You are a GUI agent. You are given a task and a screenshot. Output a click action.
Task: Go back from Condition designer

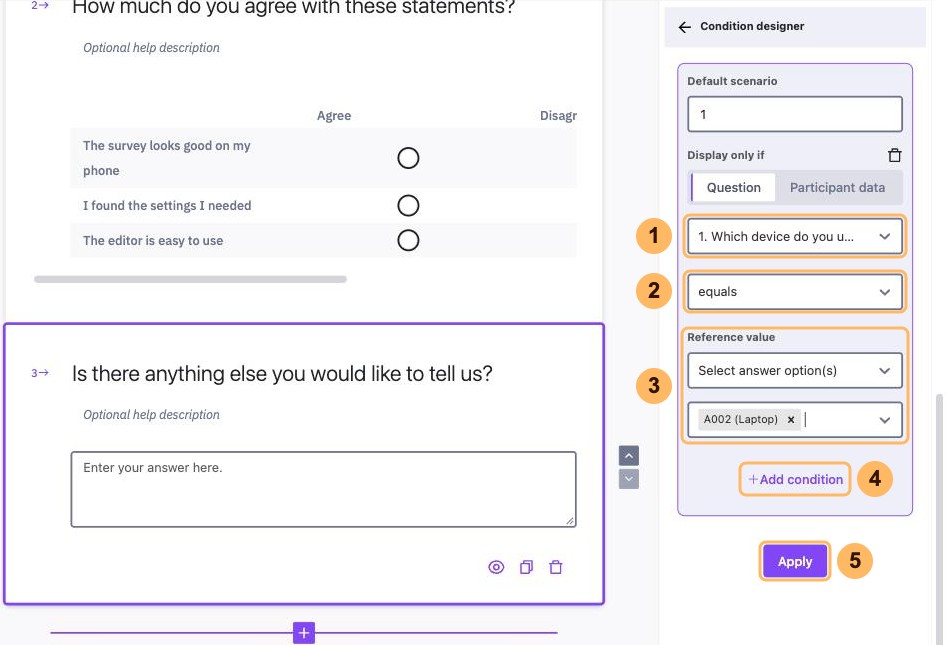click(684, 27)
